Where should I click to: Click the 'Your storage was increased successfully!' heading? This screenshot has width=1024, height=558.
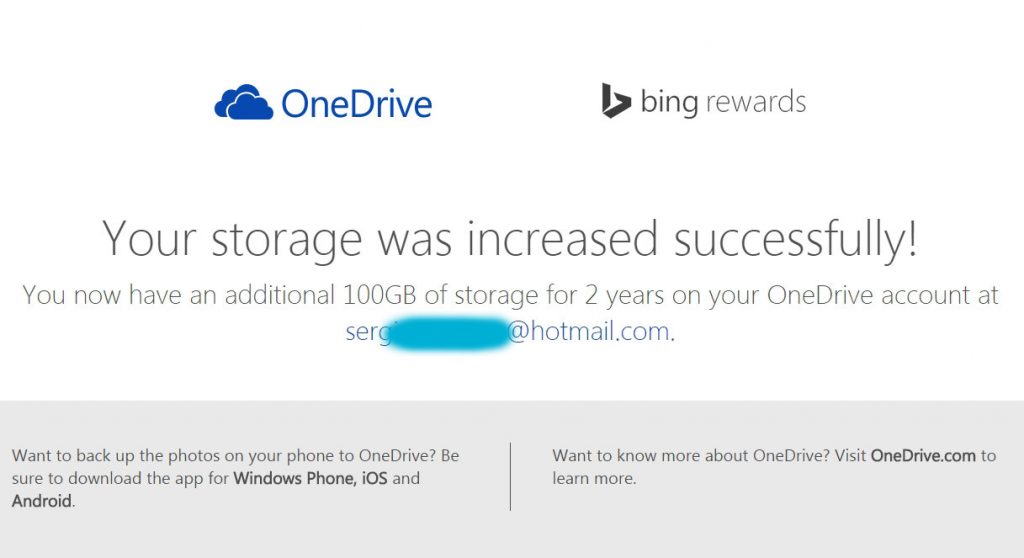[x=510, y=238]
